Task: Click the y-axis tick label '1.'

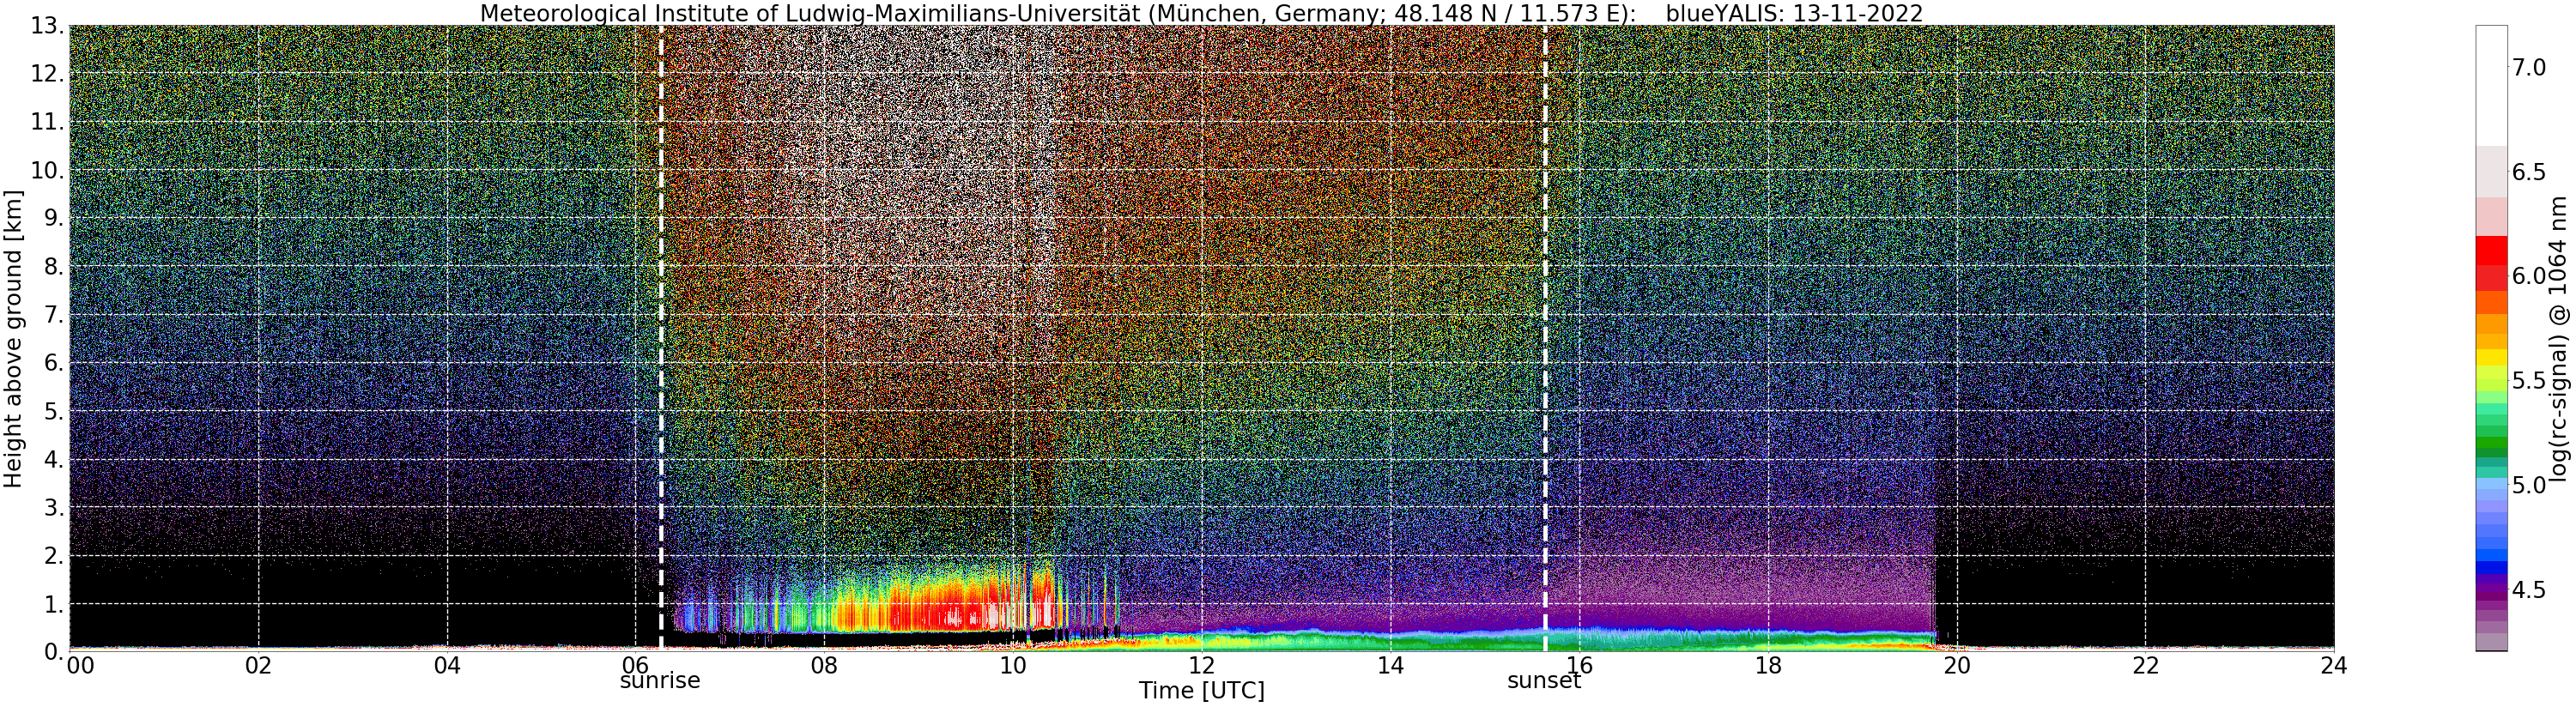Action: (x=54, y=603)
